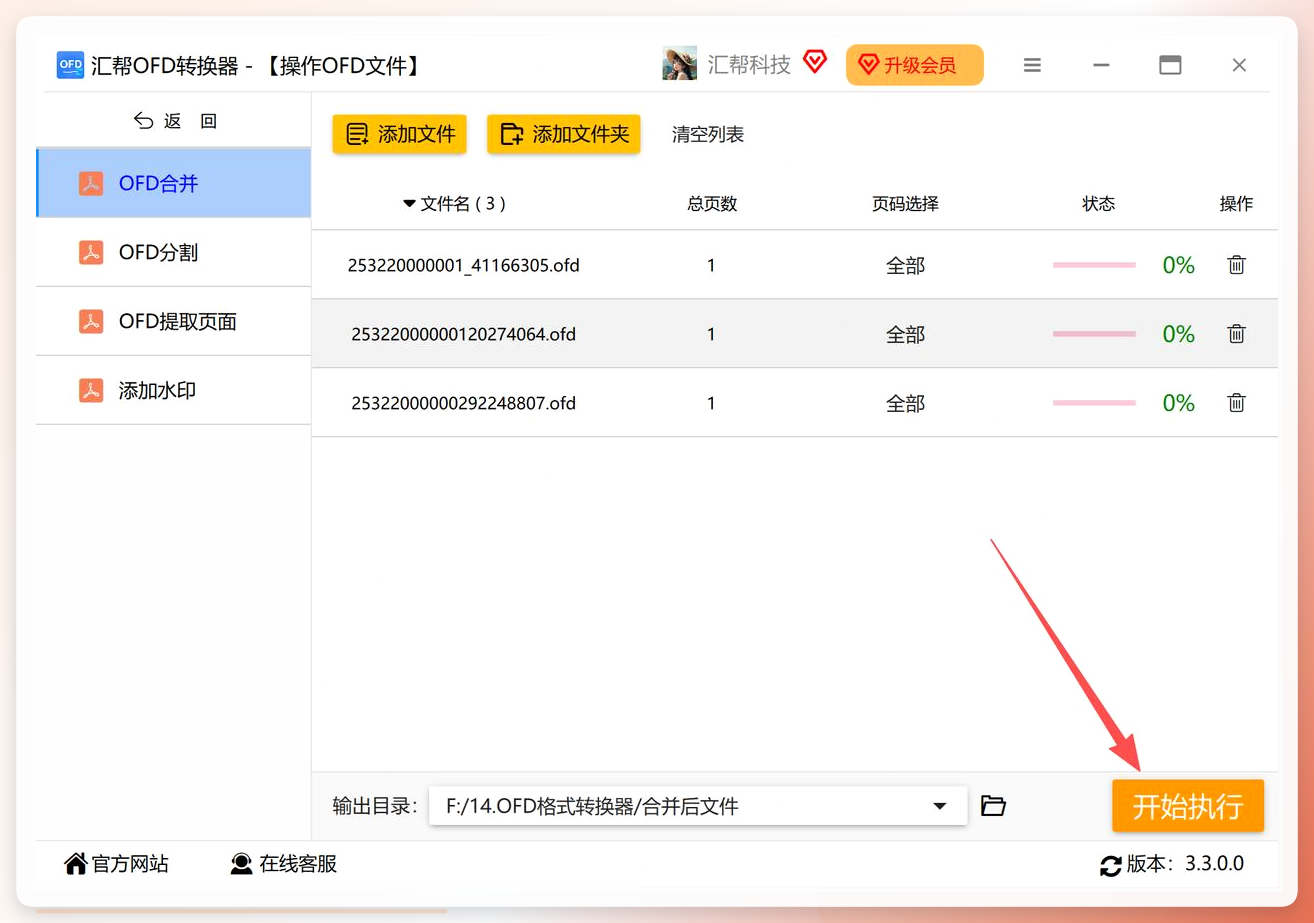1314x923 pixels.
Task: Click the 升级会员 upgrade button
Action: [x=915, y=65]
